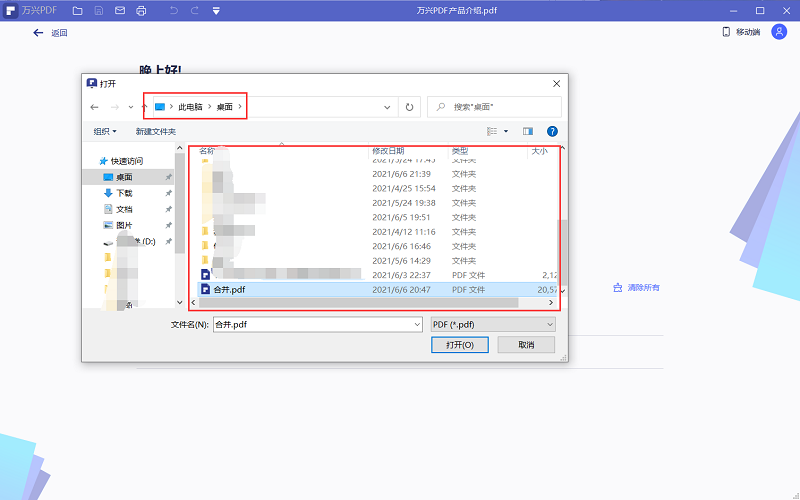
Task: Click the 取消 button
Action: (525, 344)
